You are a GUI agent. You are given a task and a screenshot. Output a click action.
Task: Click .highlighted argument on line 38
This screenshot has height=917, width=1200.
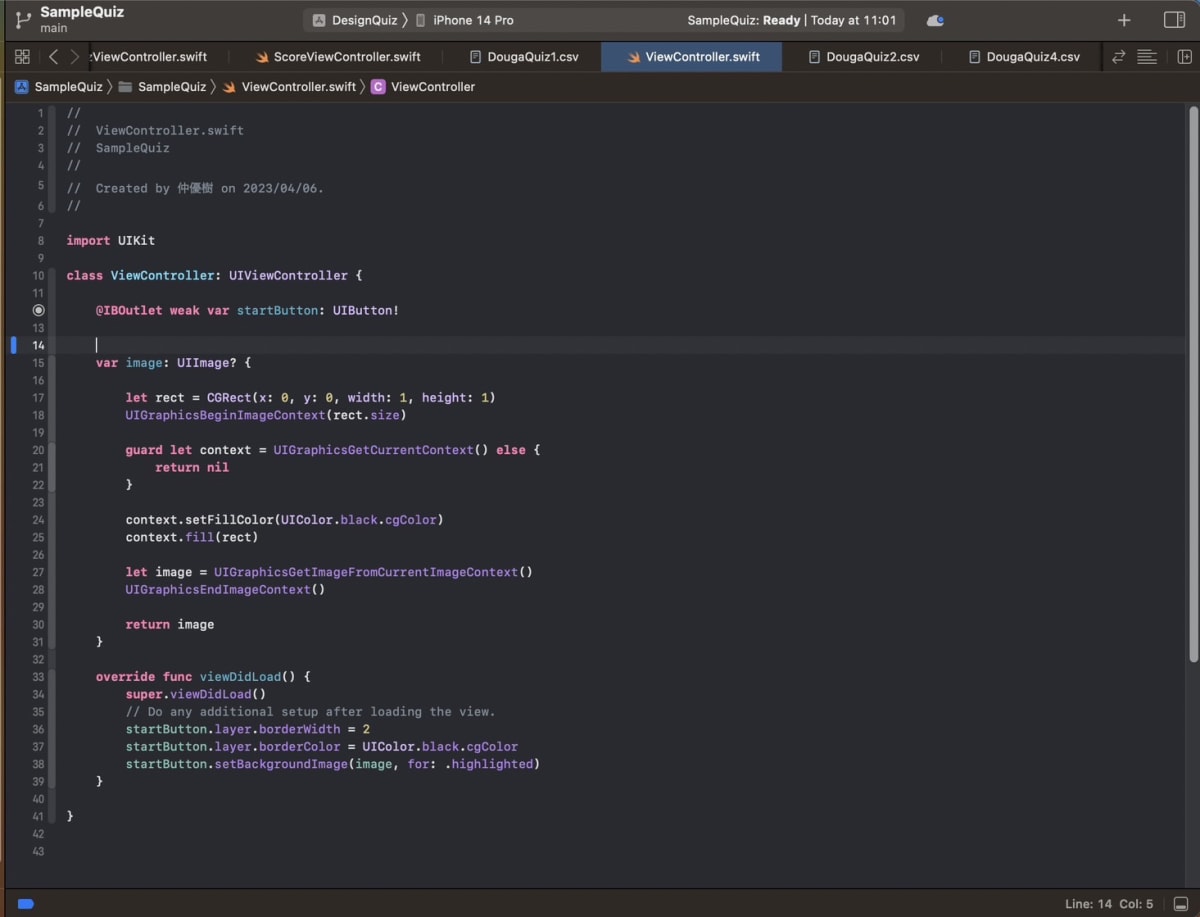[x=488, y=764]
